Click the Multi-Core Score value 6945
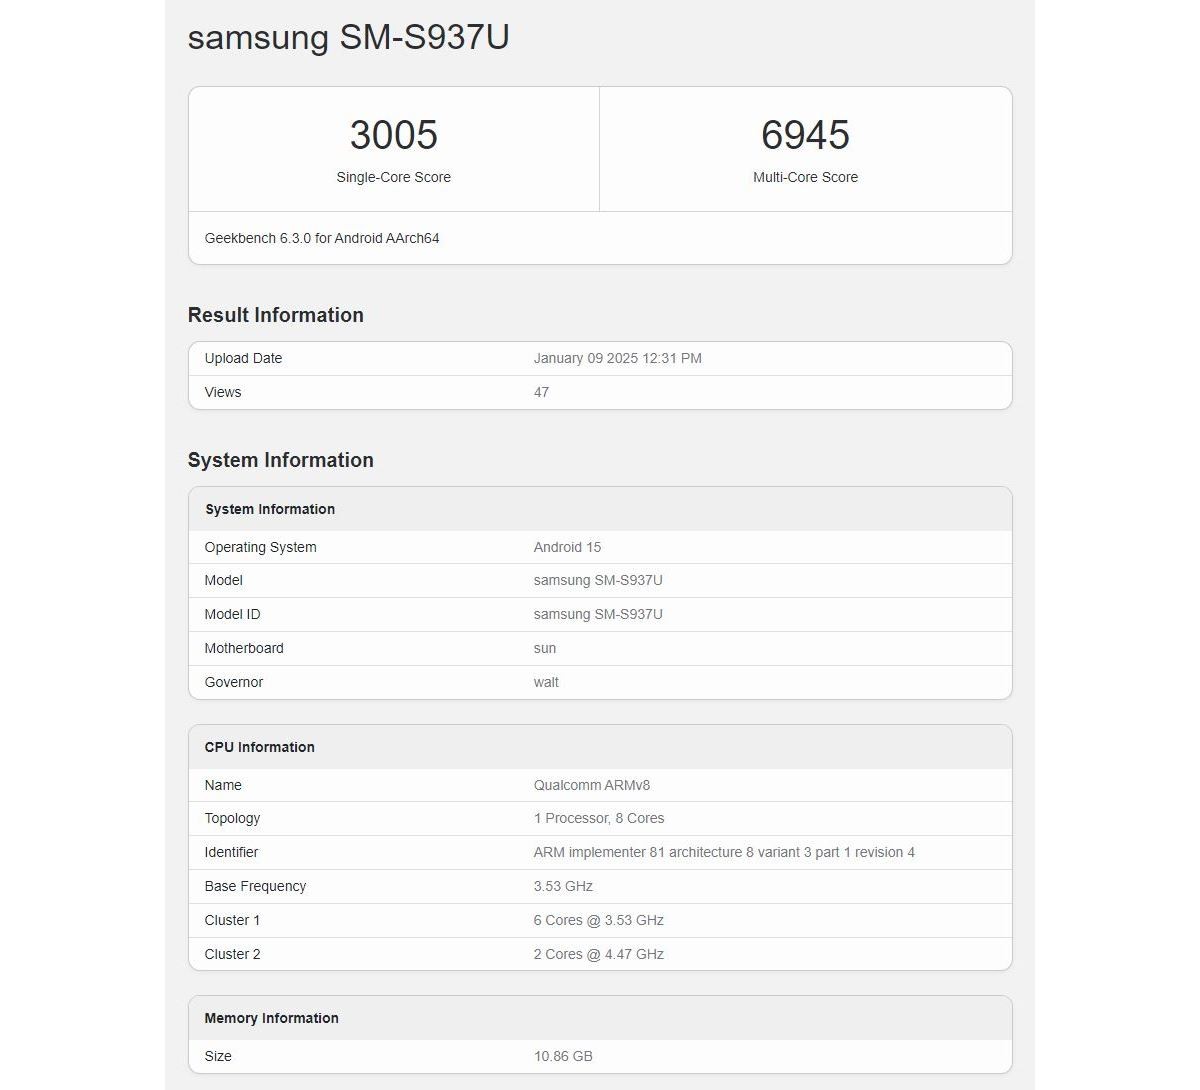Screen dimensions: 1200x1090 (806, 135)
